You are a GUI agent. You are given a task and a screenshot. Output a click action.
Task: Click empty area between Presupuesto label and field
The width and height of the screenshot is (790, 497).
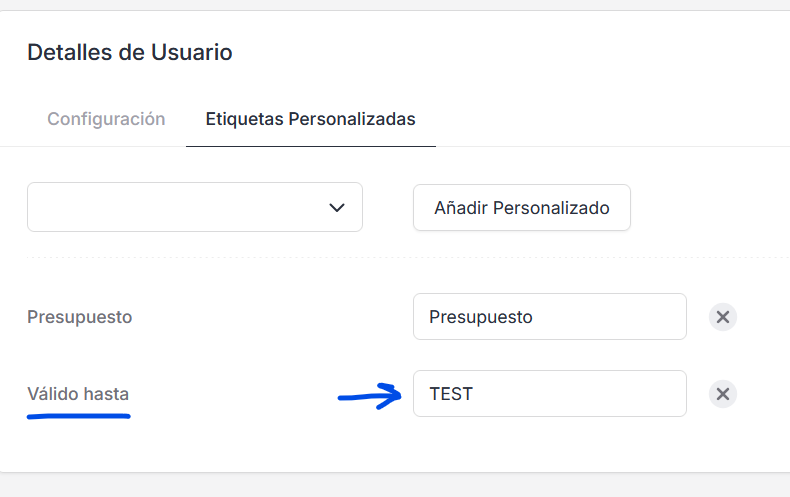[272, 317]
